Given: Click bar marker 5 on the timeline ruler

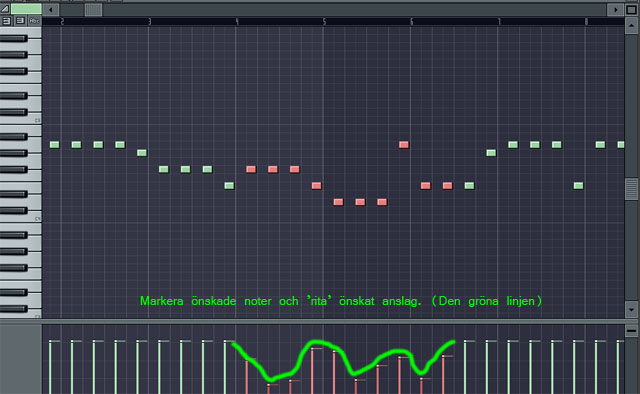Looking at the screenshot, I should pos(324,22).
